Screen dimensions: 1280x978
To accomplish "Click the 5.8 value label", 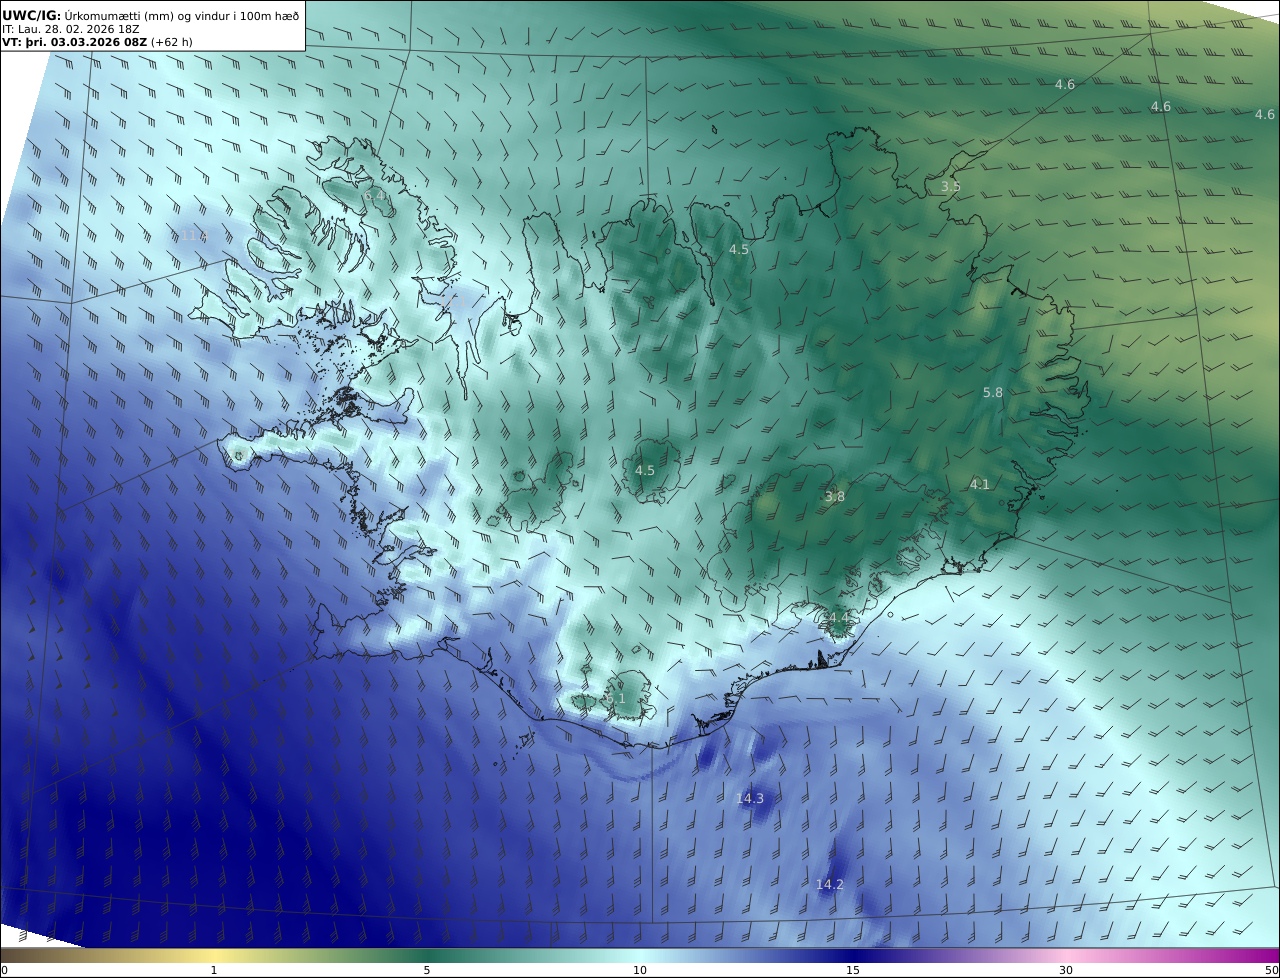I will (993, 393).
